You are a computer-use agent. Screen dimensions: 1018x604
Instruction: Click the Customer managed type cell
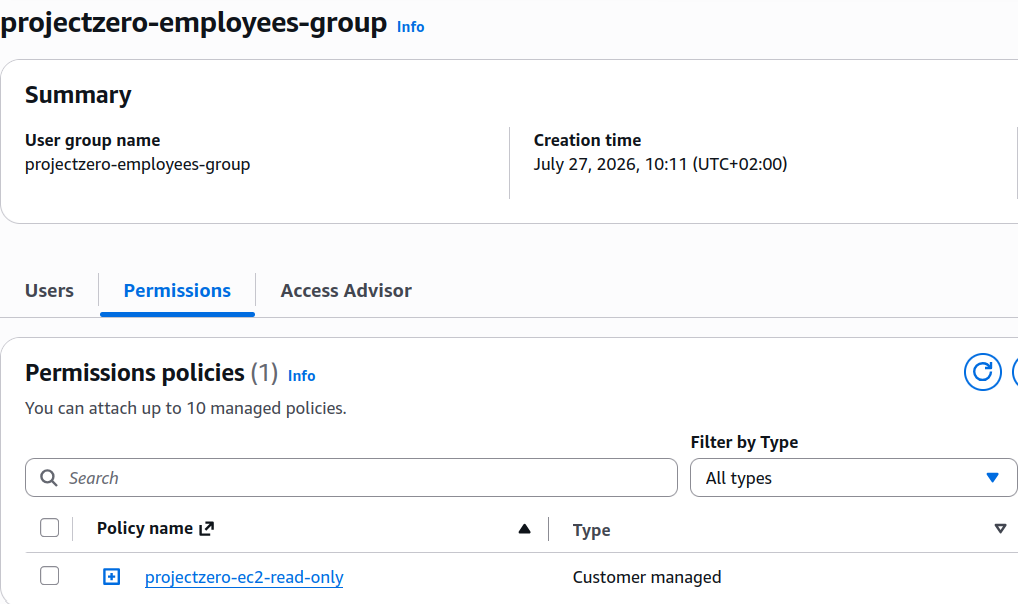(x=647, y=577)
